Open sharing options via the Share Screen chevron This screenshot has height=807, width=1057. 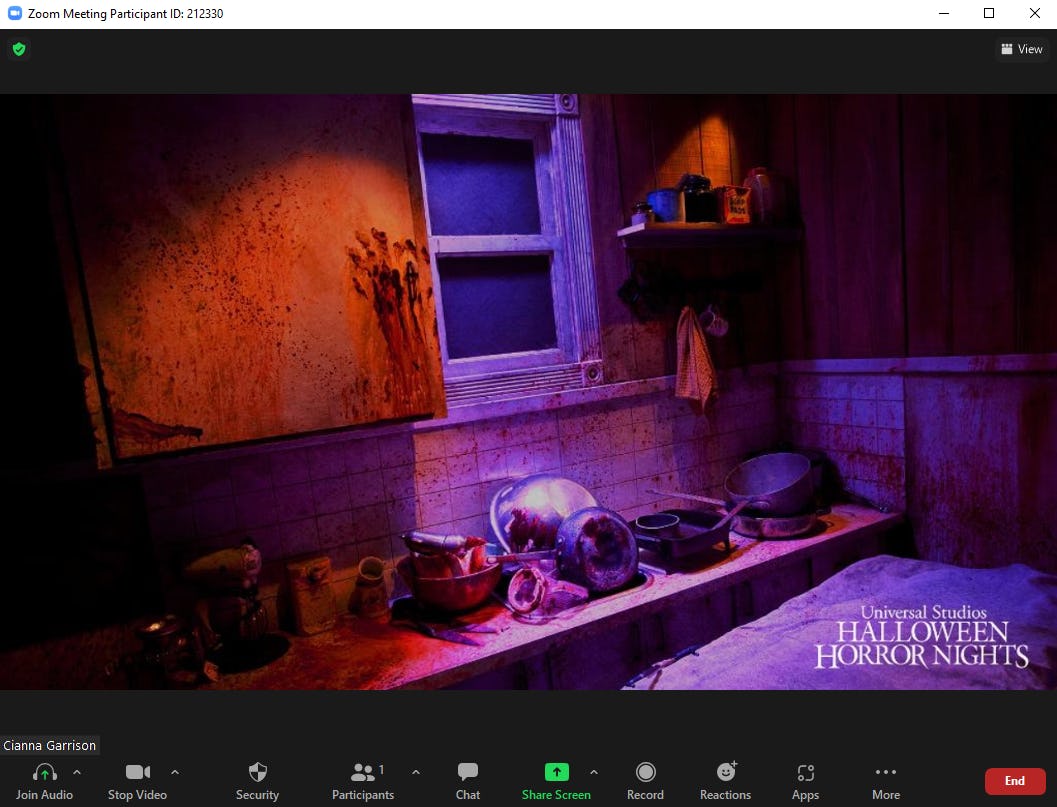[x=595, y=771]
